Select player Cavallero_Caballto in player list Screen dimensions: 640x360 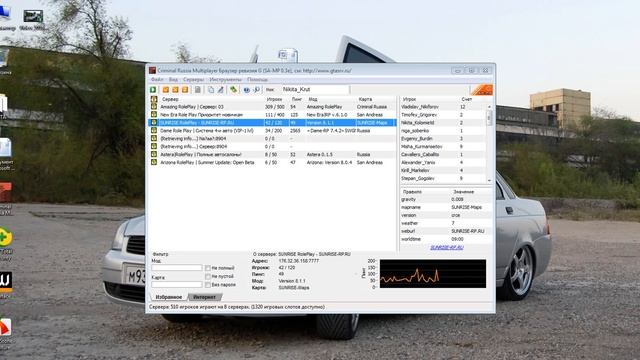click(443, 154)
